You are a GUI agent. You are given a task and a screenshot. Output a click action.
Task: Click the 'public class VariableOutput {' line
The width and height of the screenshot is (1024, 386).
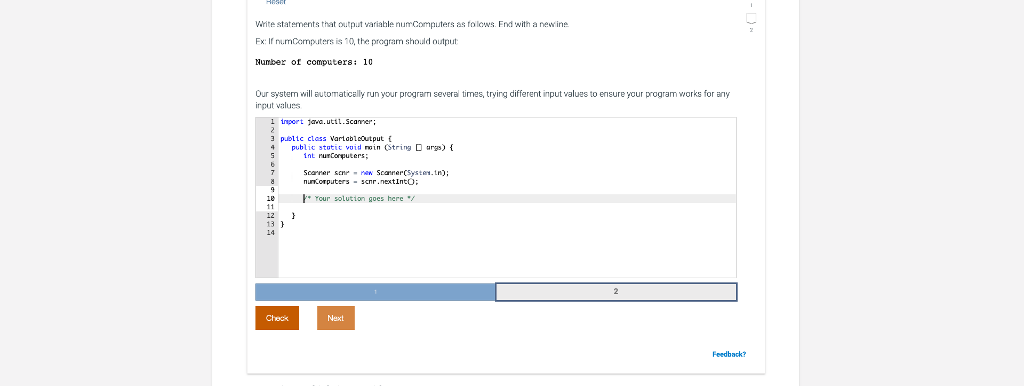pos(336,138)
